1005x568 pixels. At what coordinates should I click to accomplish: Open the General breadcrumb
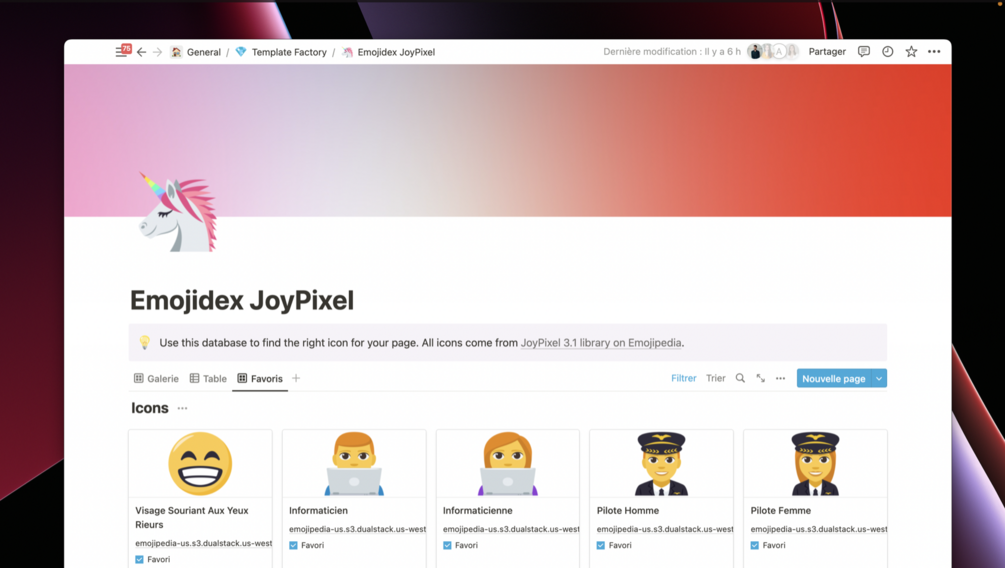coord(195,52)
